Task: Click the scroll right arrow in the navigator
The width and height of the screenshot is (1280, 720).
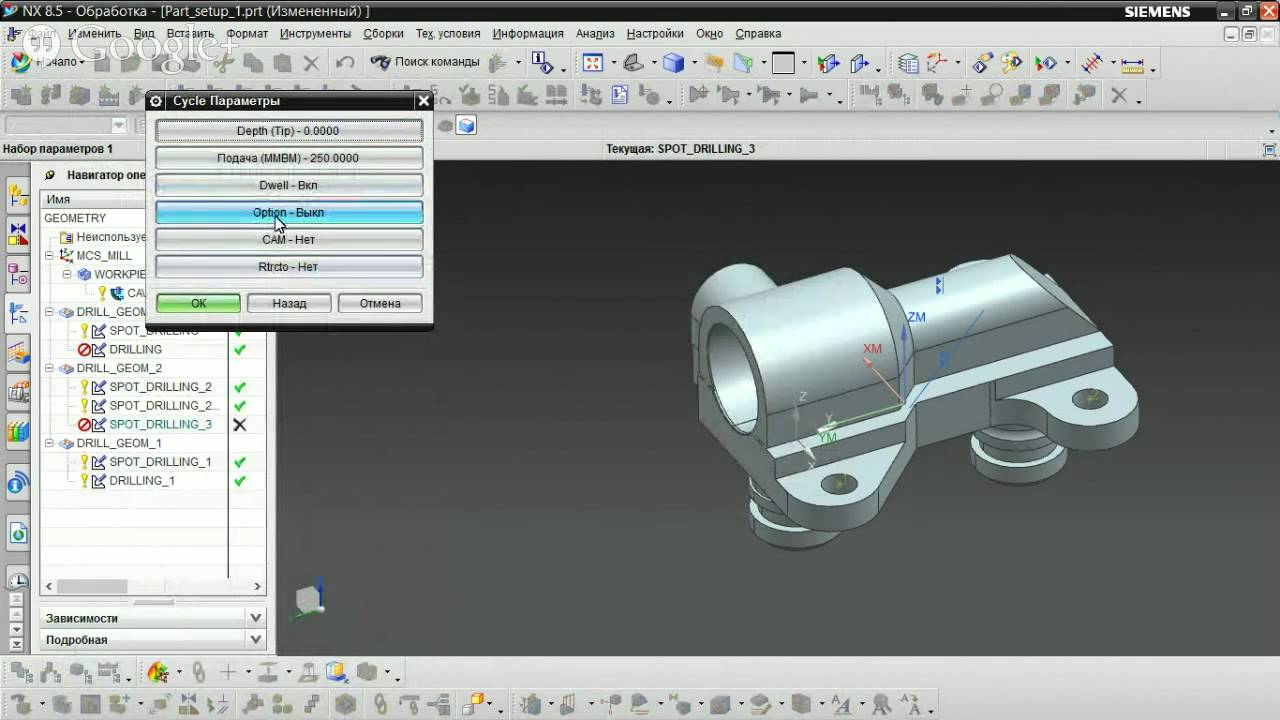Action: point(257,586)
